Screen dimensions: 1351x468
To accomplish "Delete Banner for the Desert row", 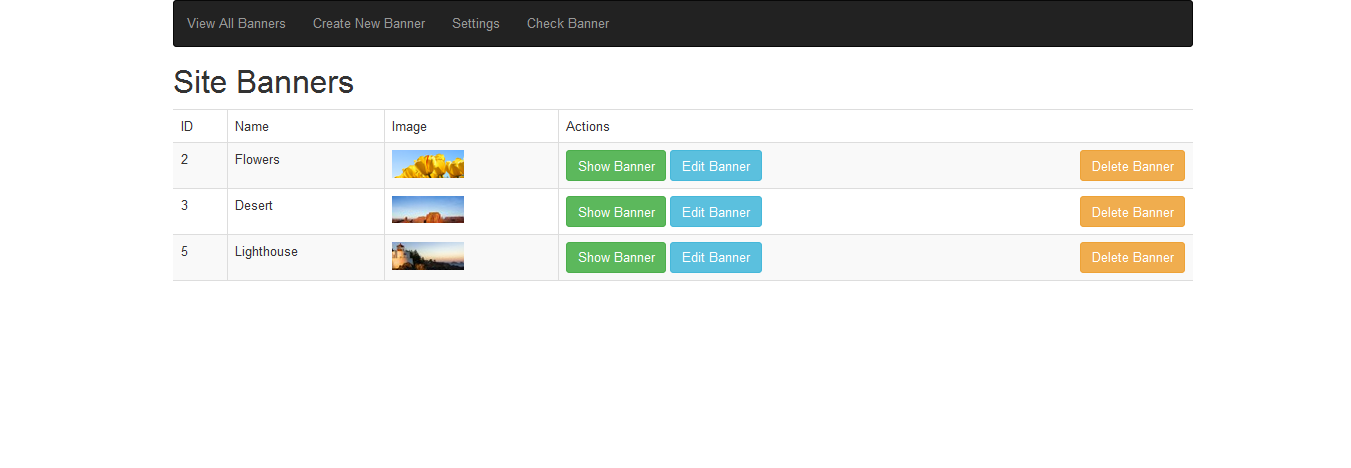I will point(1132,212).
